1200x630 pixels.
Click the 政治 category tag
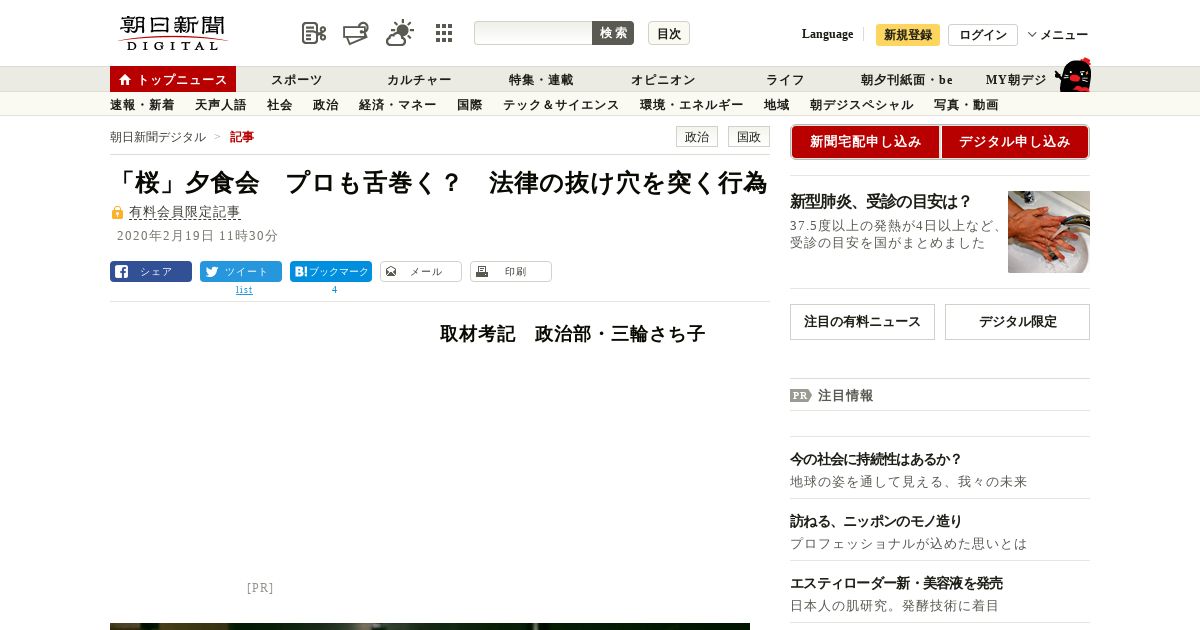pyautogui.click(x=697, y=137)
